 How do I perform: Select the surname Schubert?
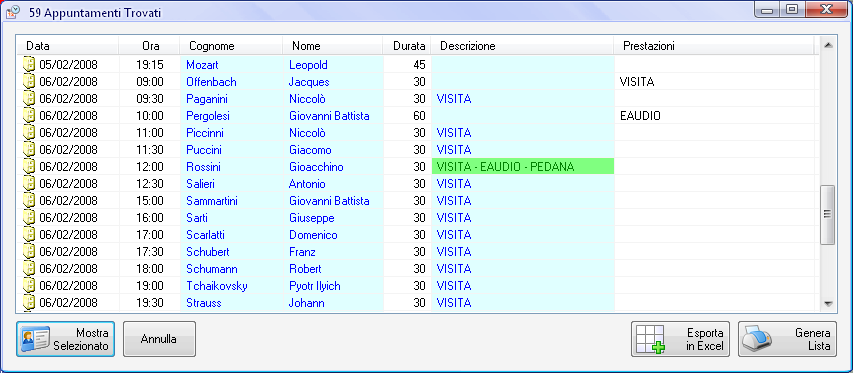click(x=208, y=252)
